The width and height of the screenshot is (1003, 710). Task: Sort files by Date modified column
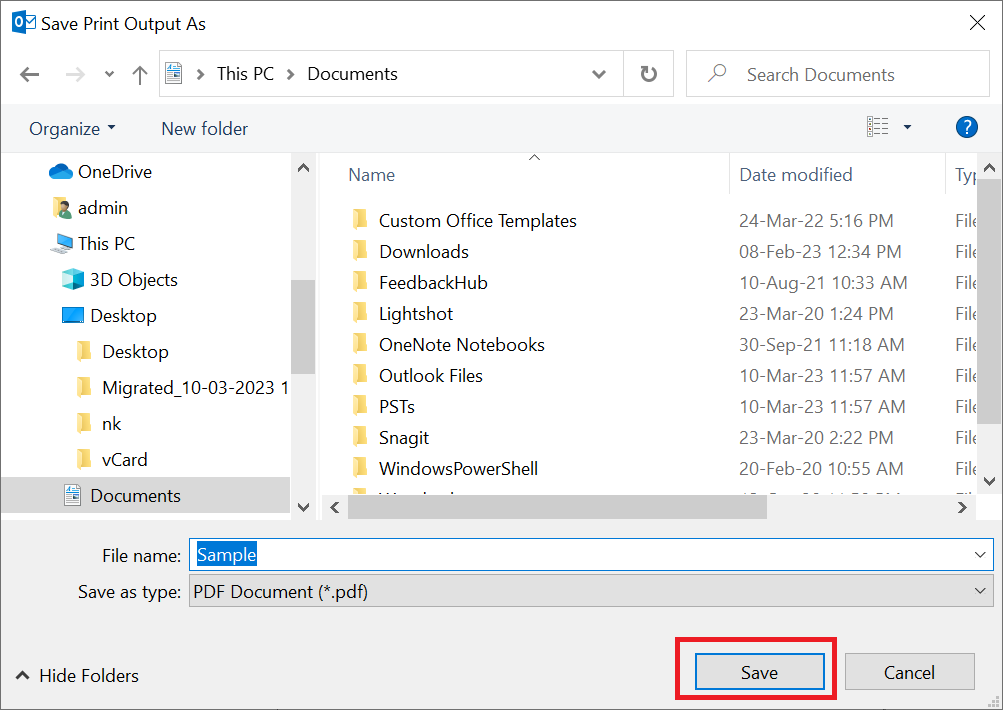coord(795,175)
